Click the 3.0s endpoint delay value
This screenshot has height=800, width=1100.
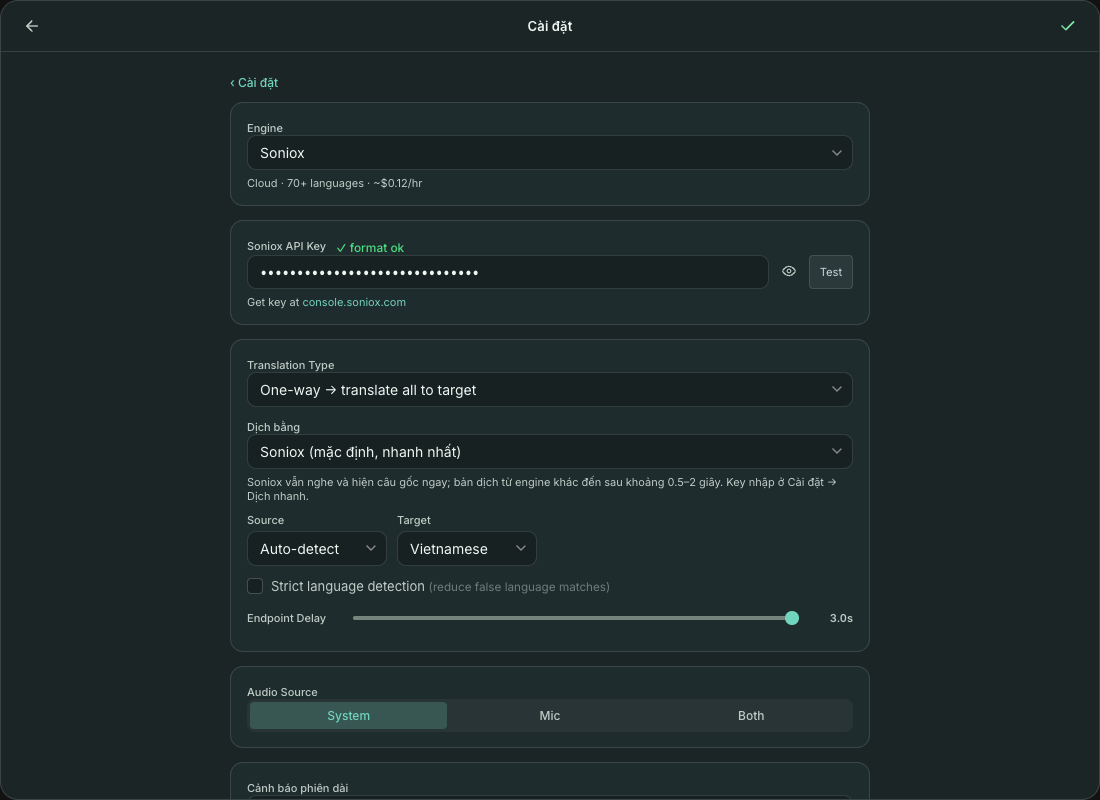click(x=841, y=618)
